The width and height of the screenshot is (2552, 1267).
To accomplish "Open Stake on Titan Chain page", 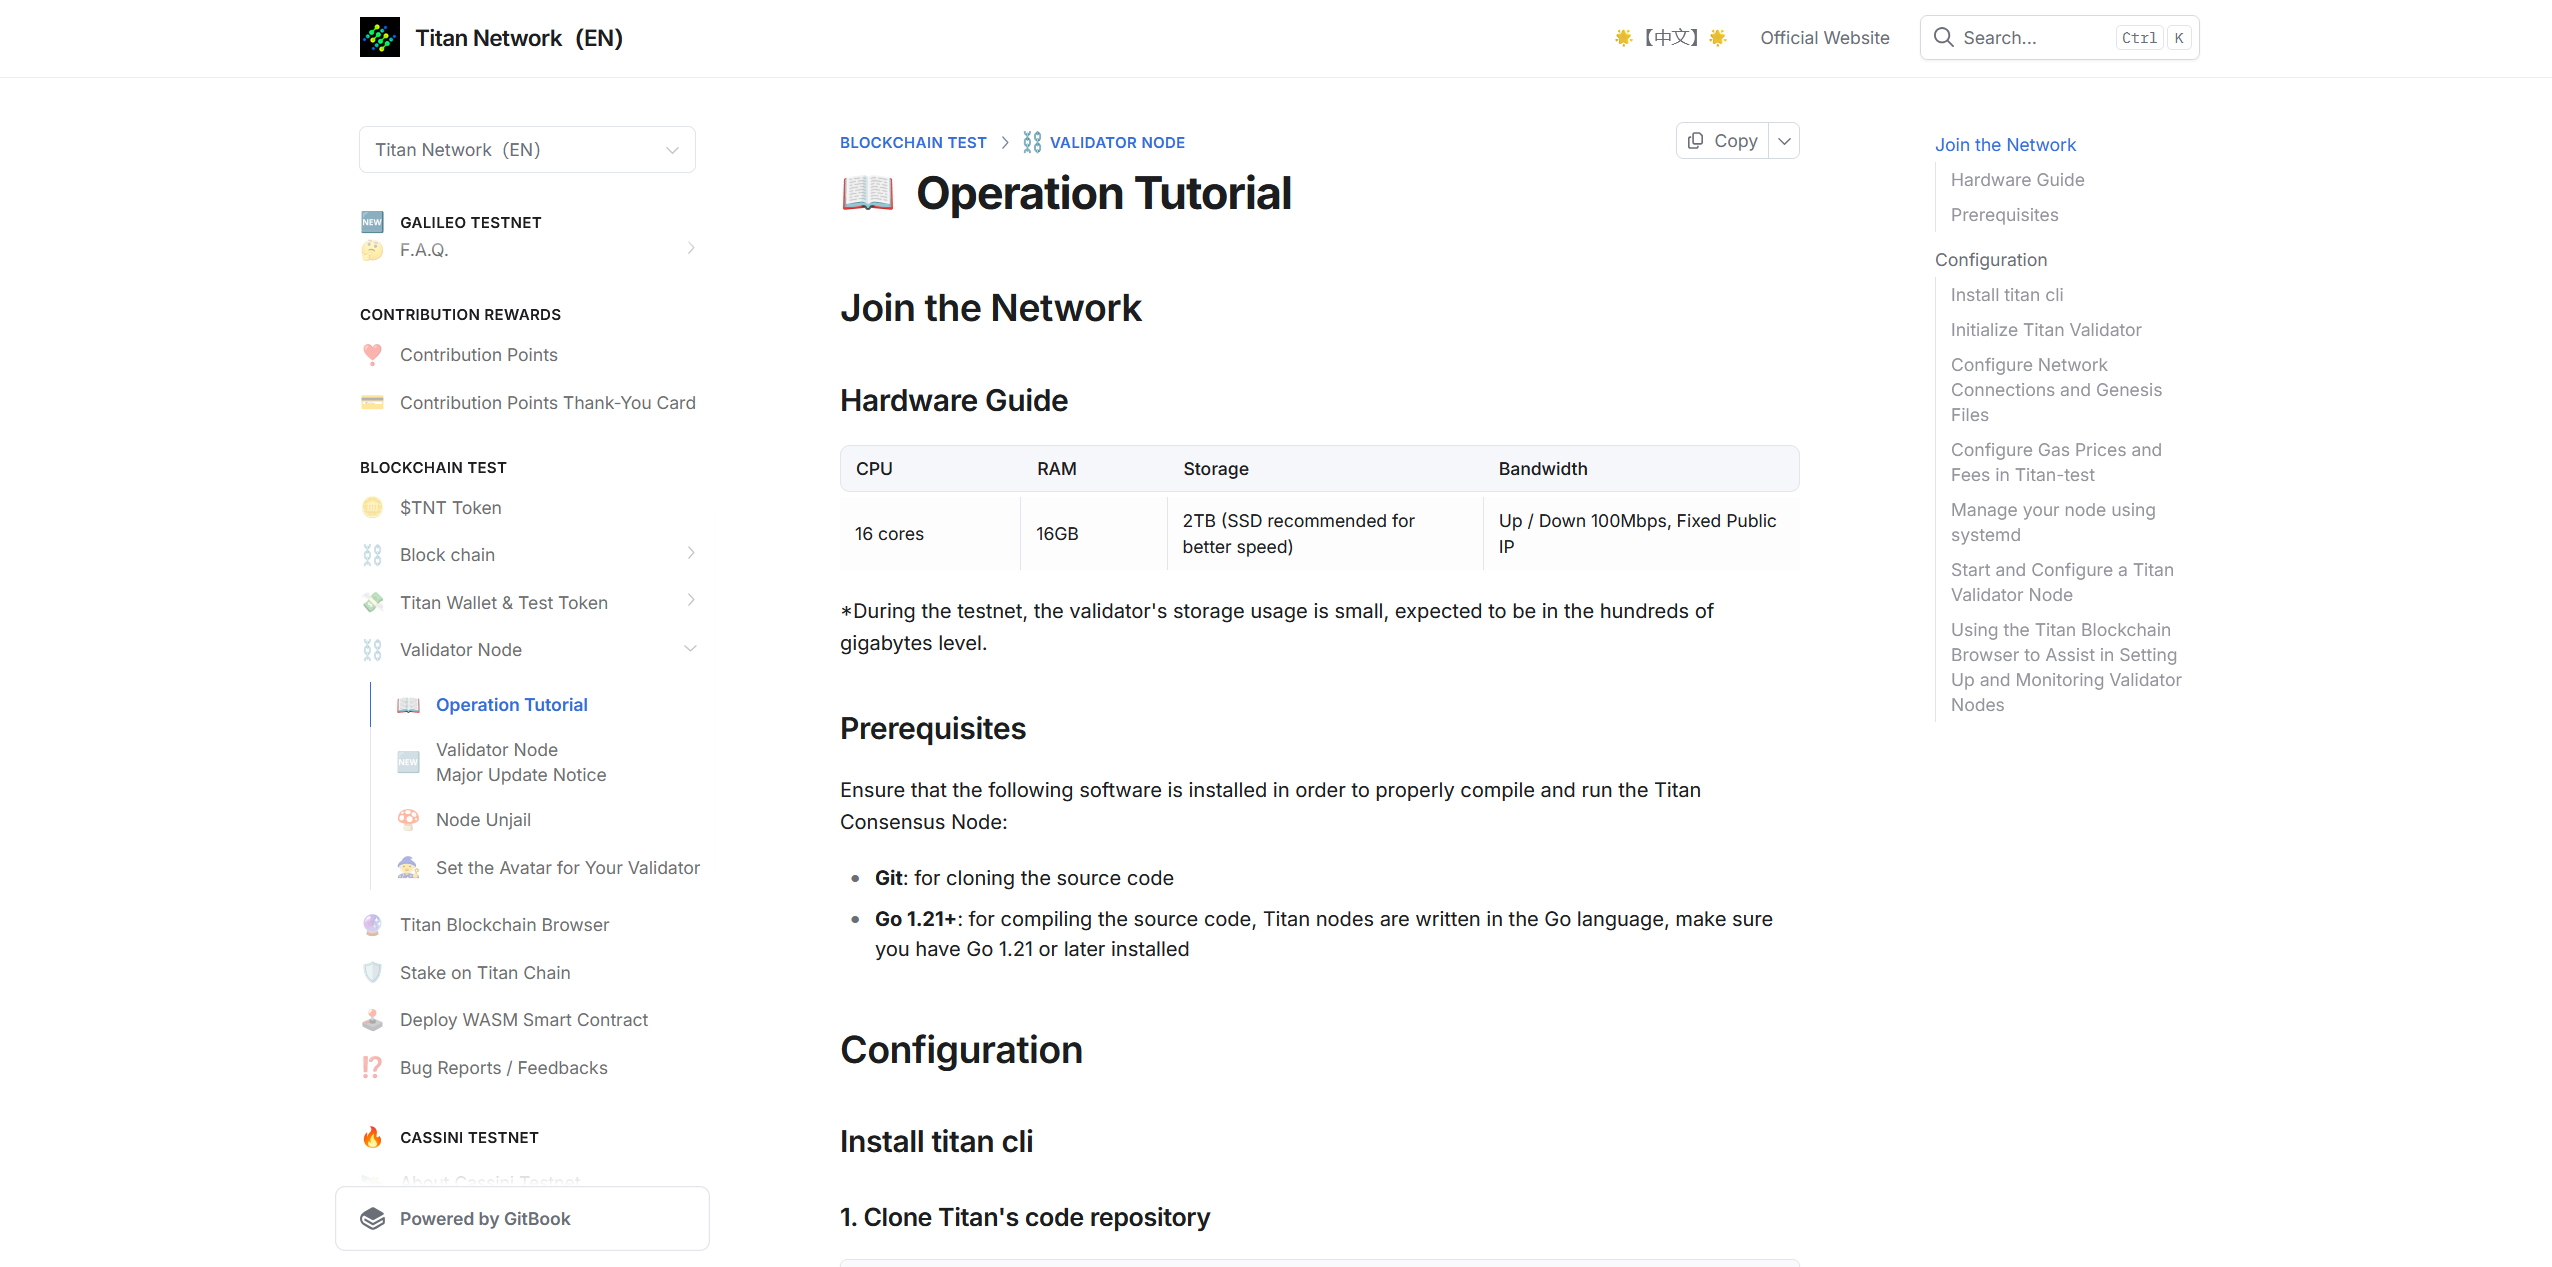I will pyautogui.click(x=485, y=972).
